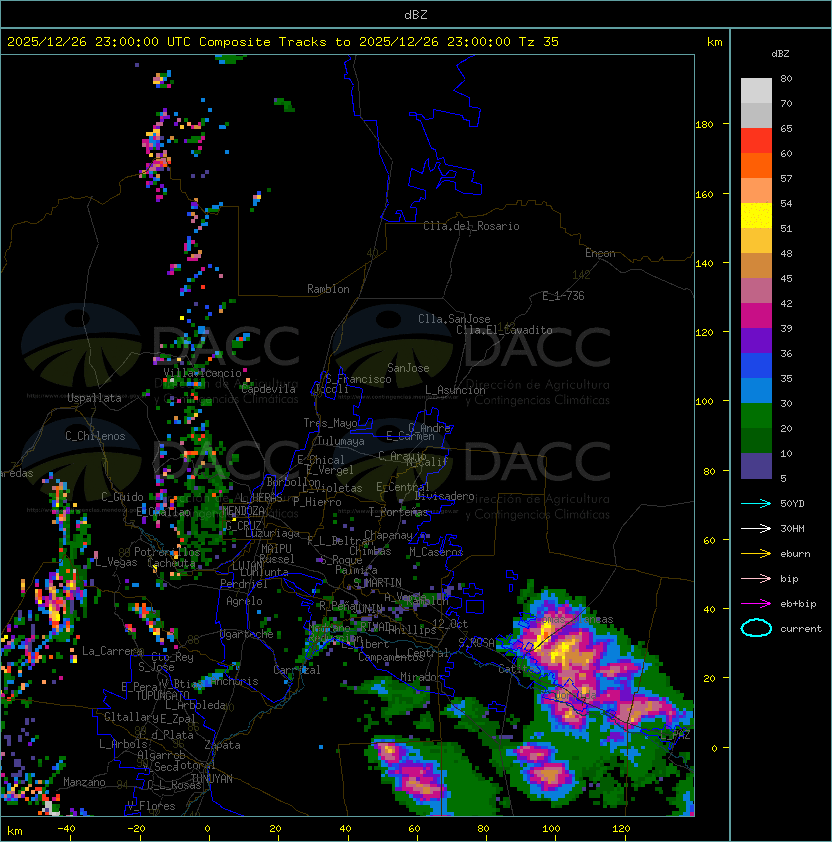Click the Capdevila map label

coord(268,389)
